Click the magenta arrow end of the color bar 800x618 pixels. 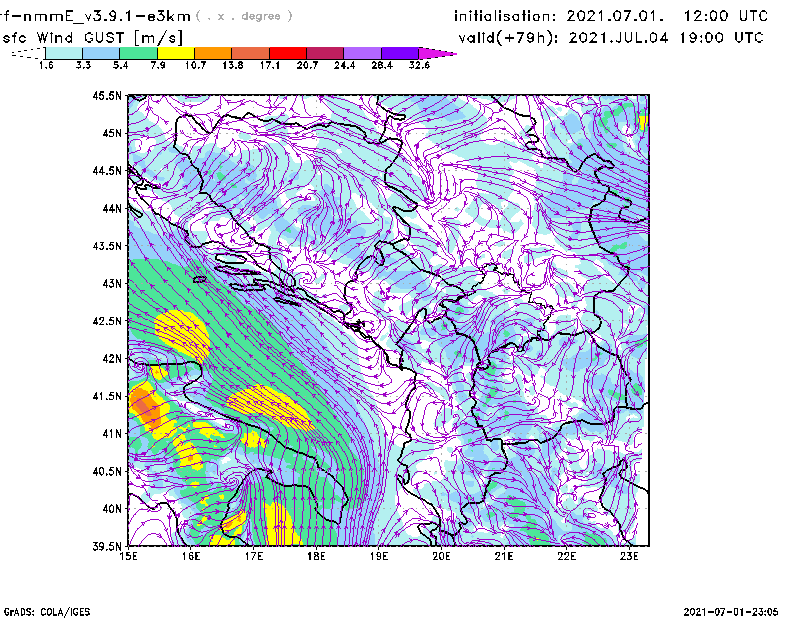437,53
